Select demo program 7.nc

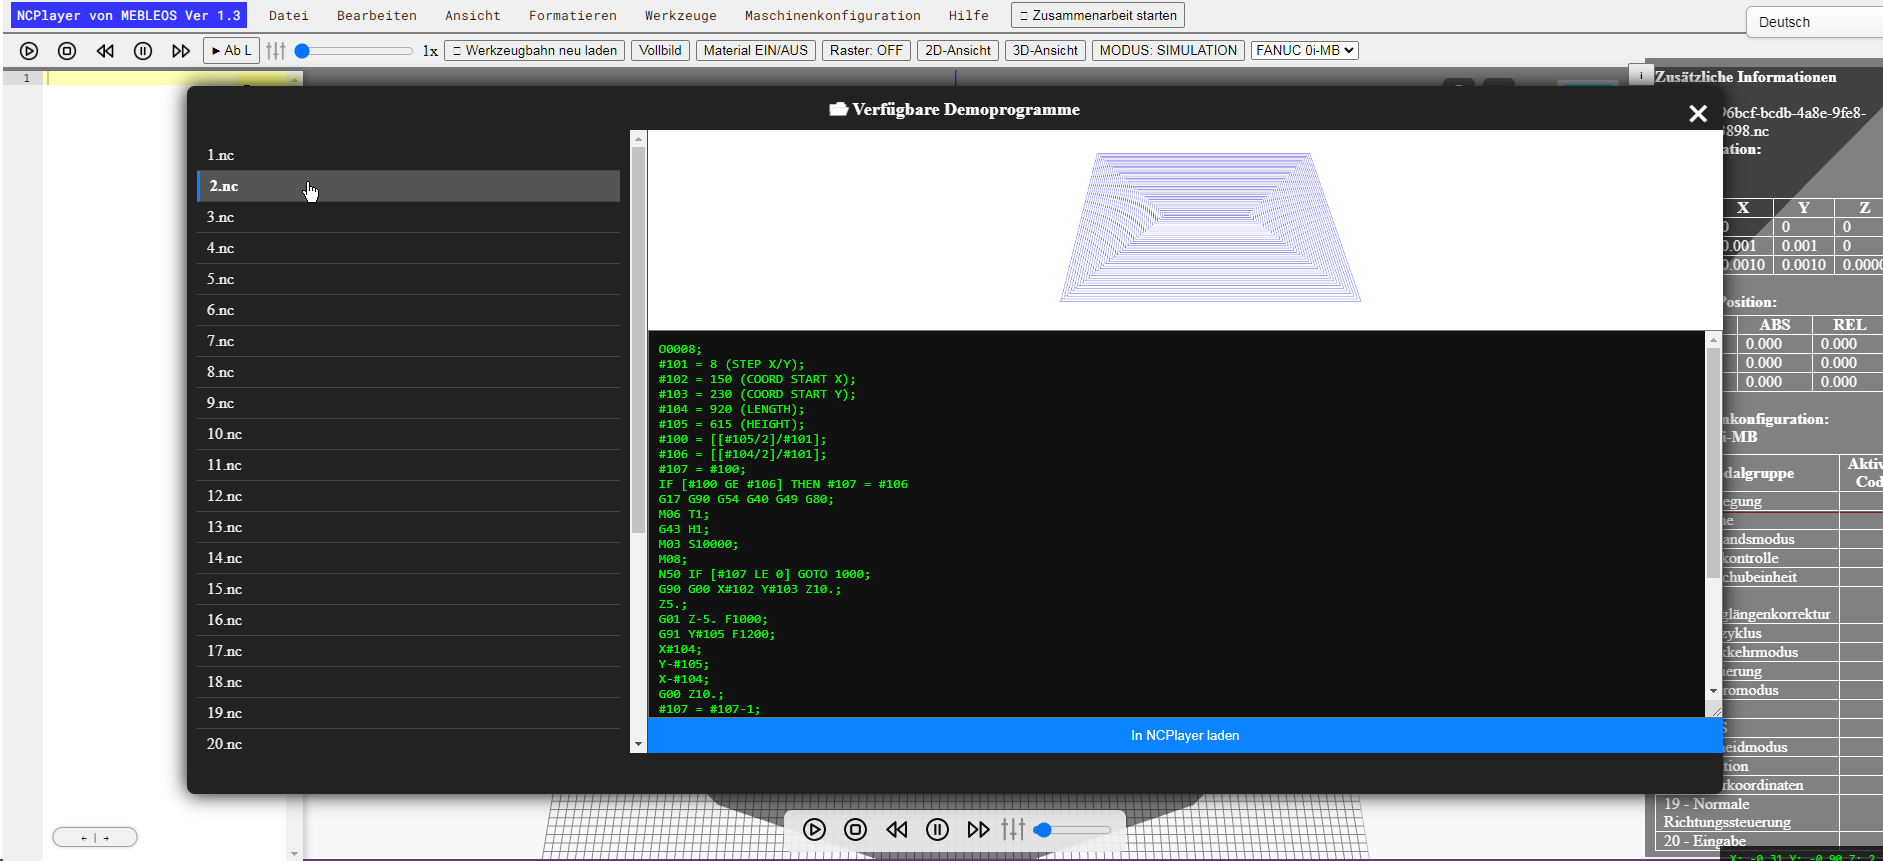pos(408,341)
